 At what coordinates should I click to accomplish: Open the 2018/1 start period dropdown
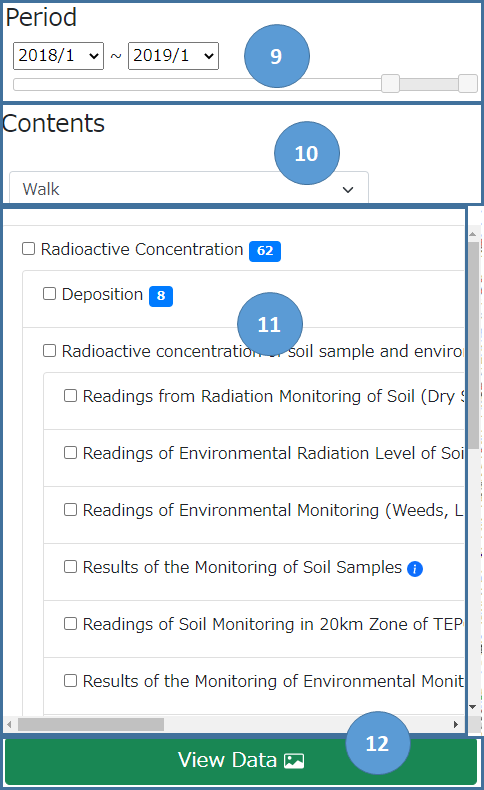[x=58, y=55]
